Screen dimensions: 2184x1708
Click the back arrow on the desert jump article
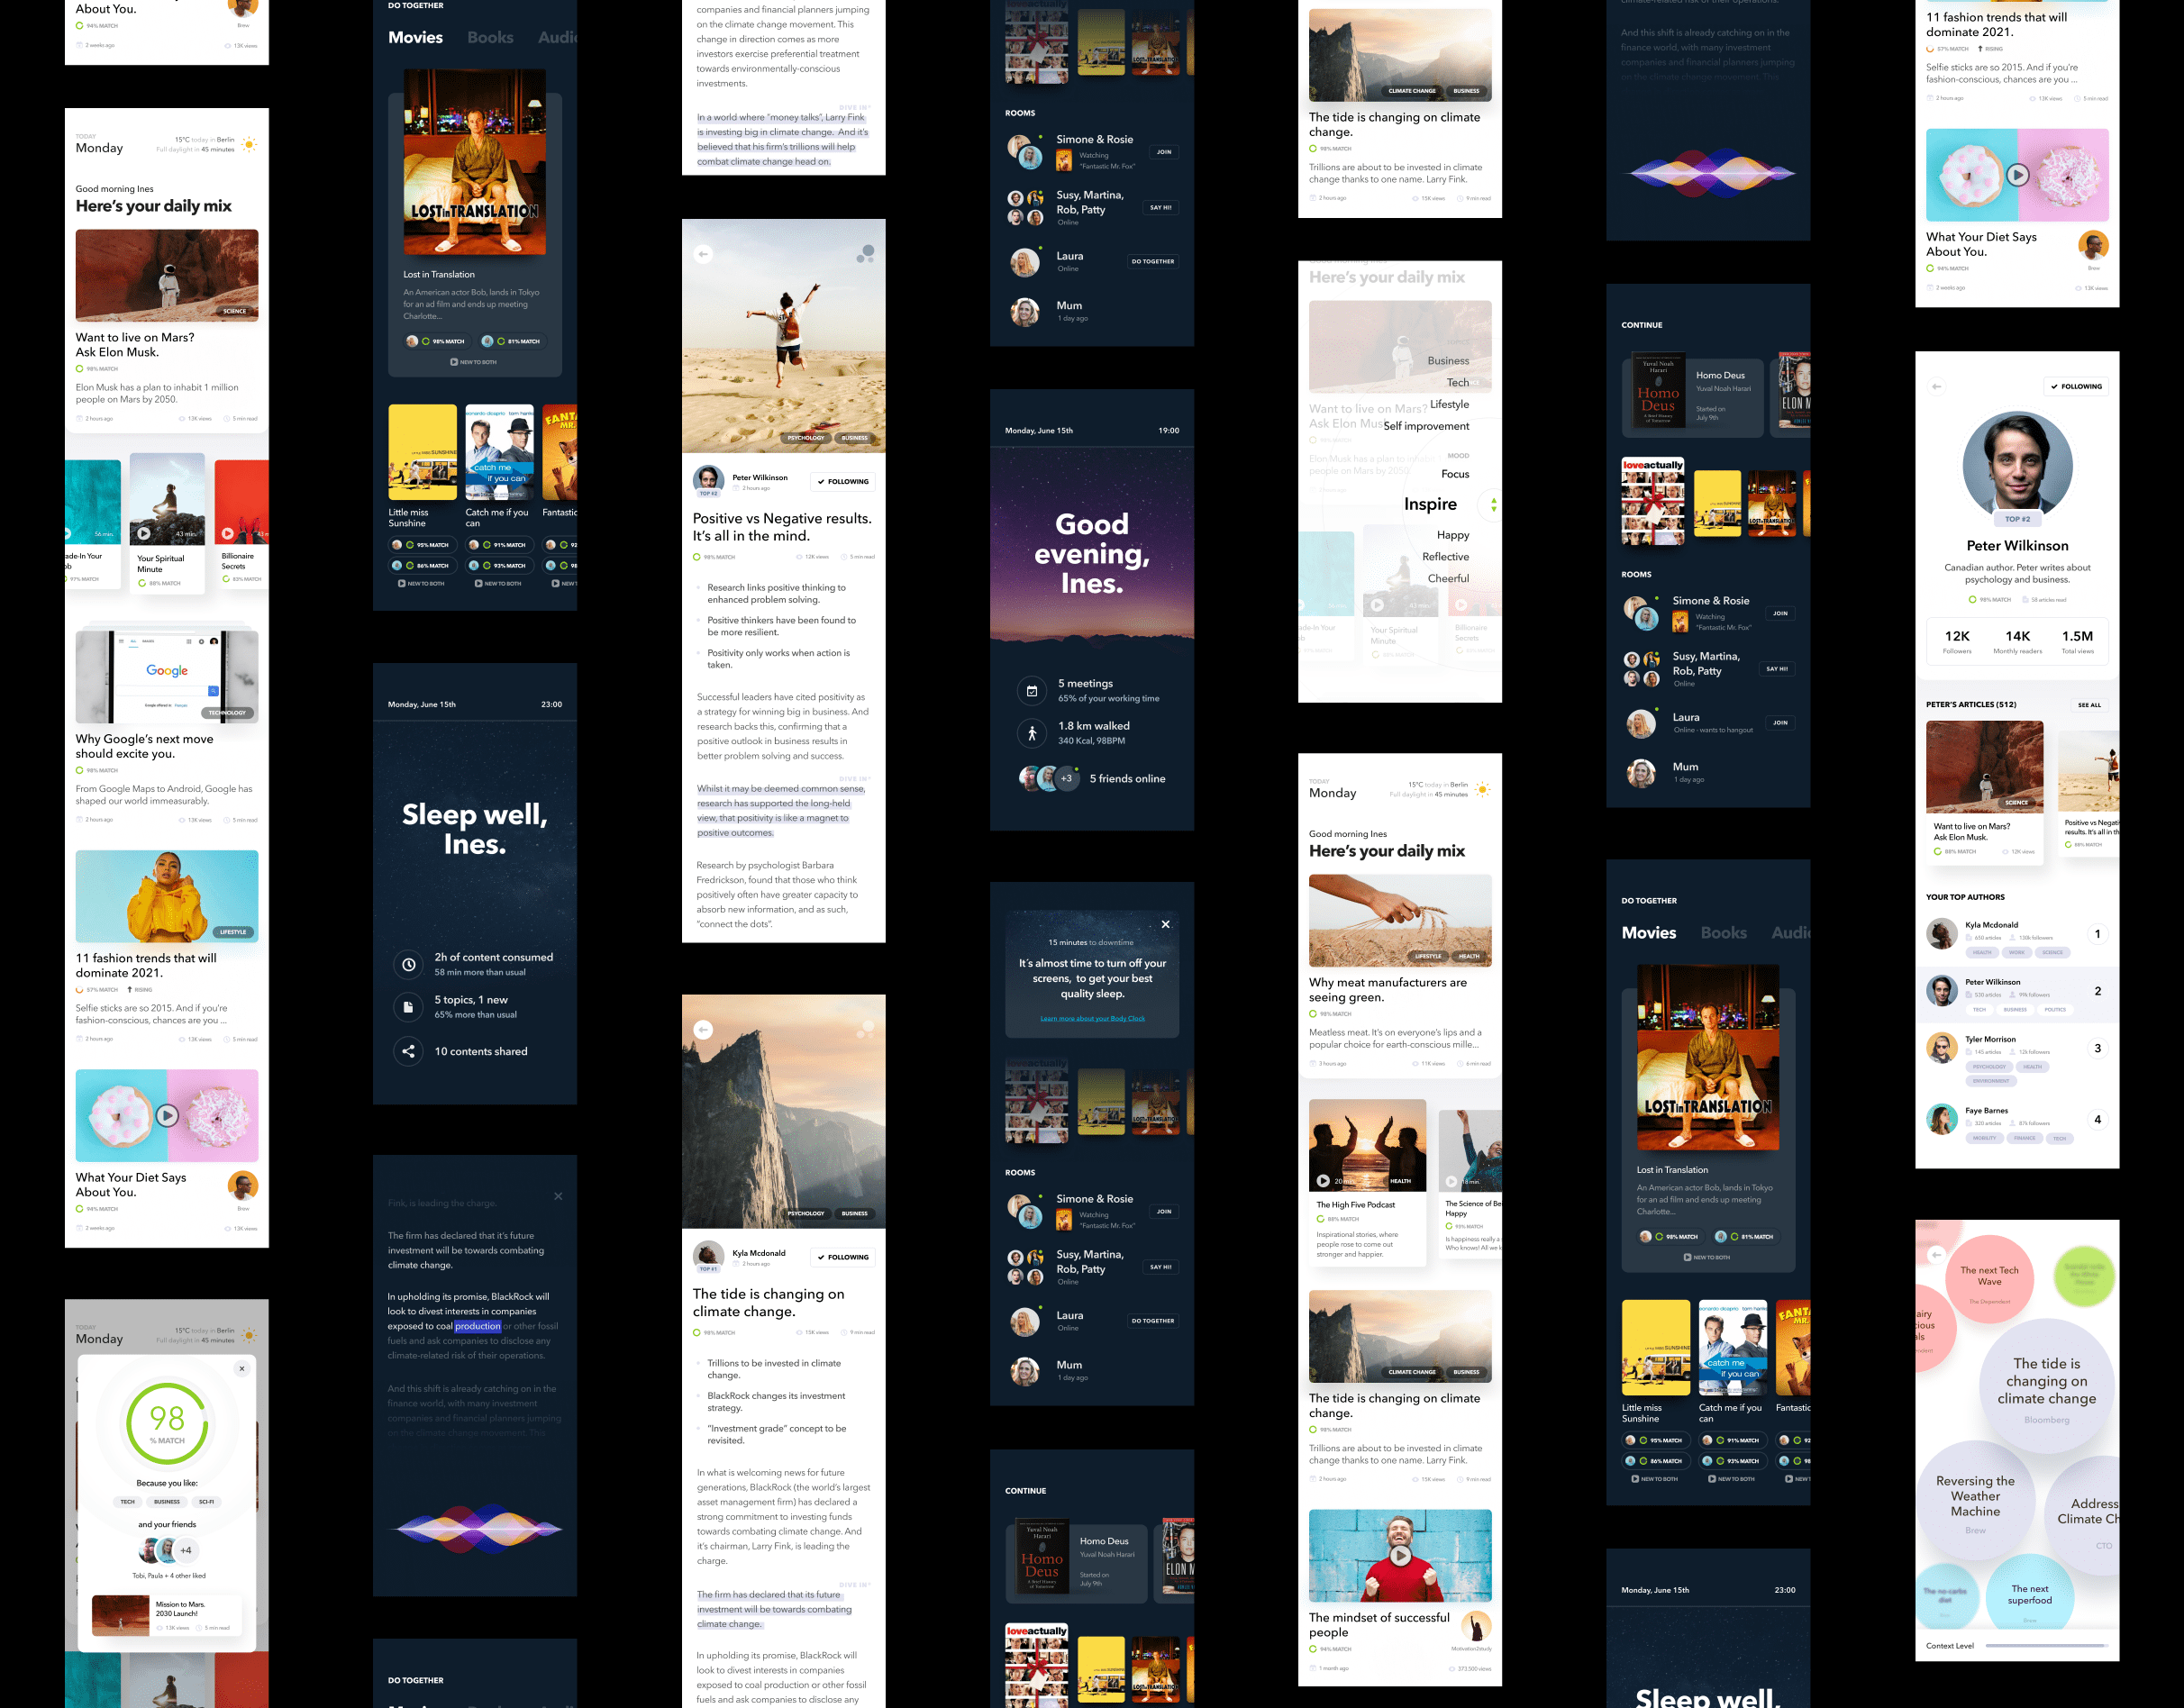(703, 254)
